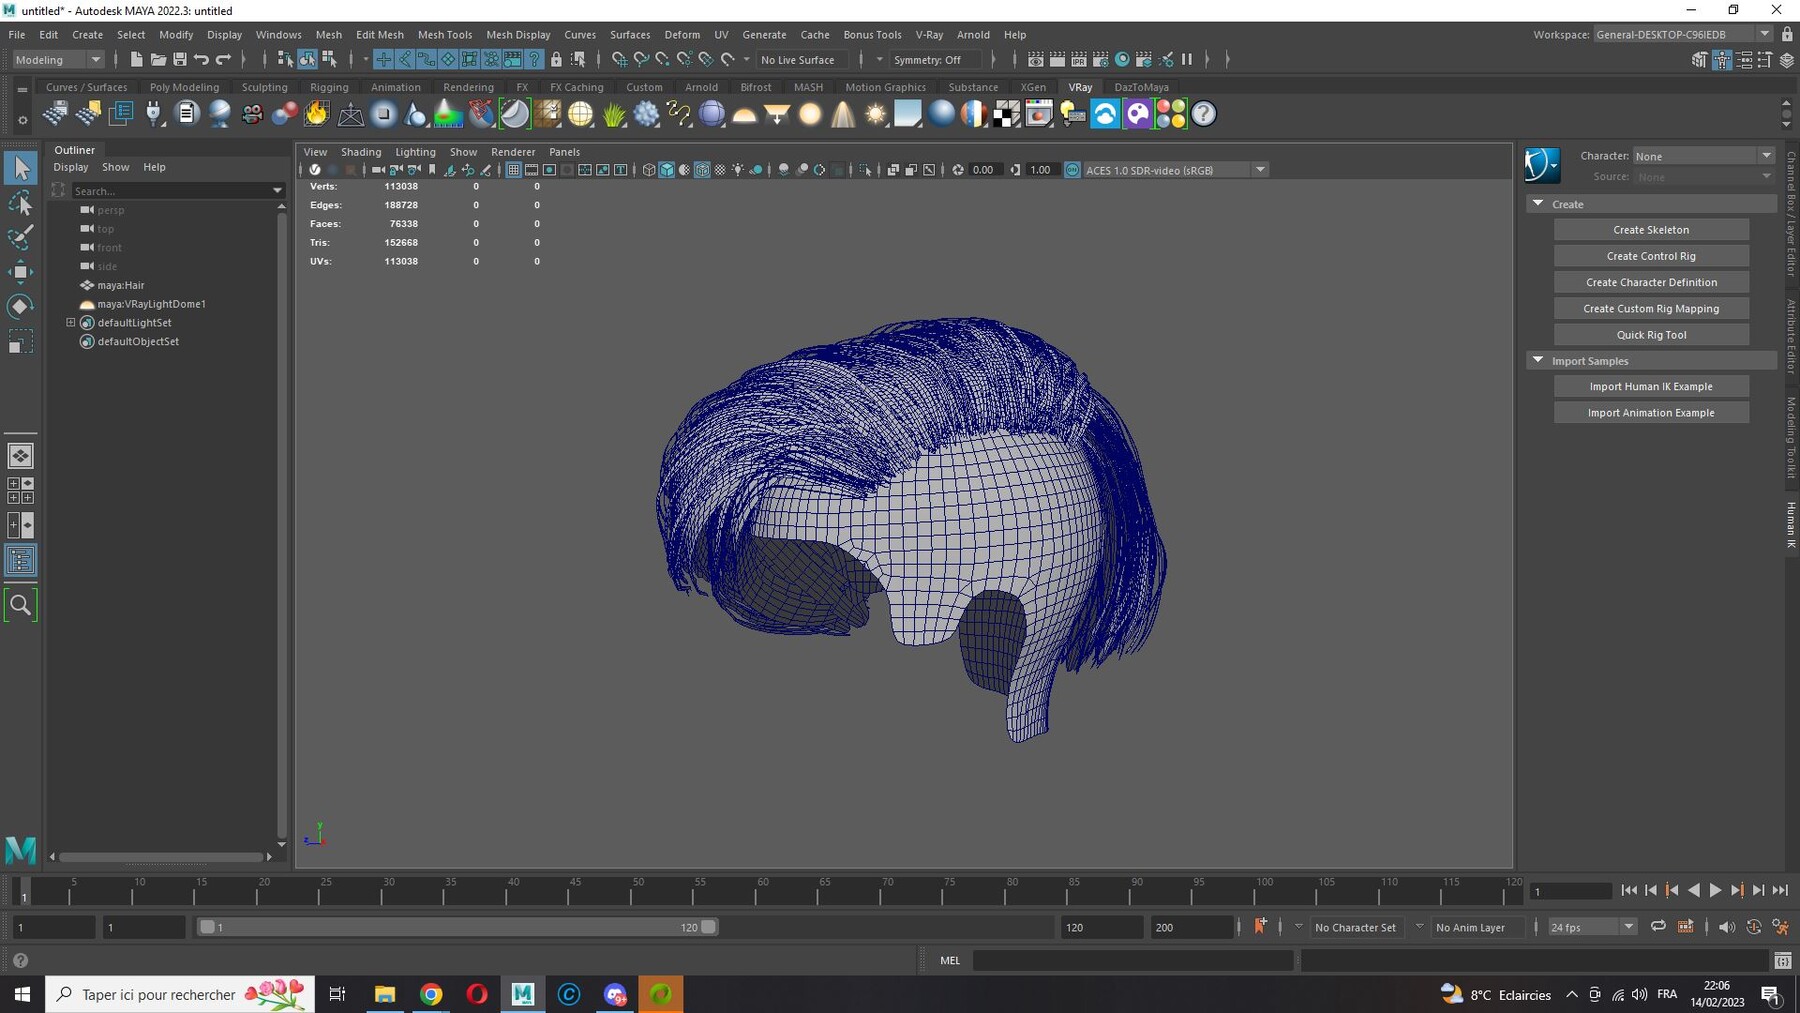The image size is (1800, 1013).
Task: Click the playback range slider bar
Action: point(456,927)
